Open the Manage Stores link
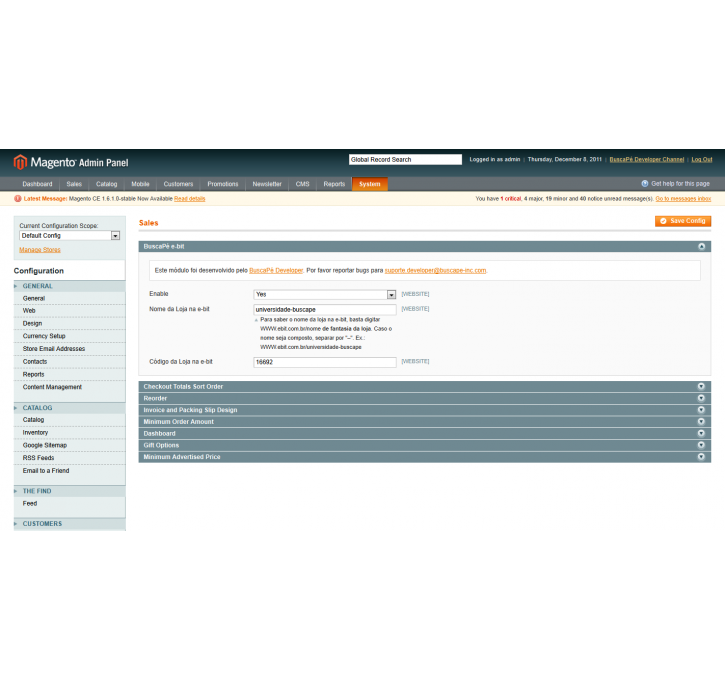725x680 pixels. pos(40,250)
